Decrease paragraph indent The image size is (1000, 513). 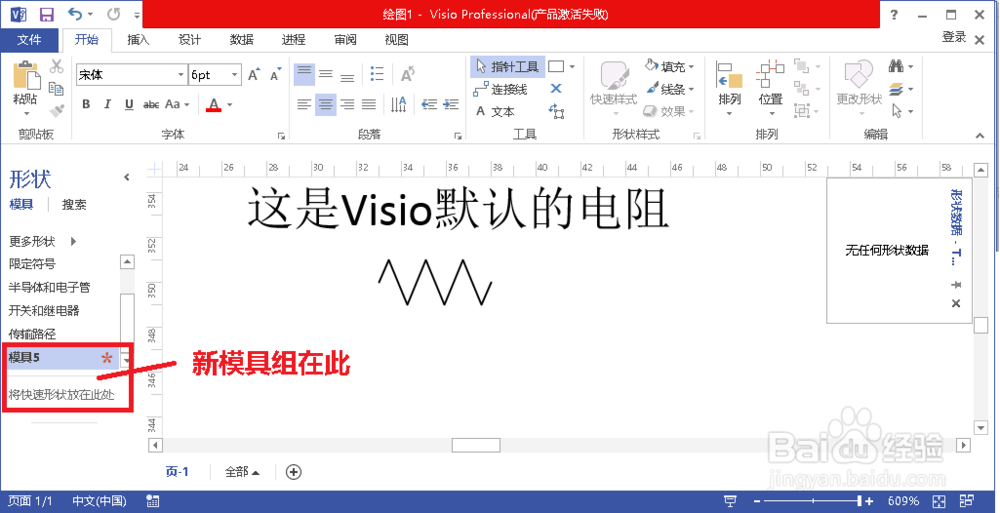click(x=429, y=103)
